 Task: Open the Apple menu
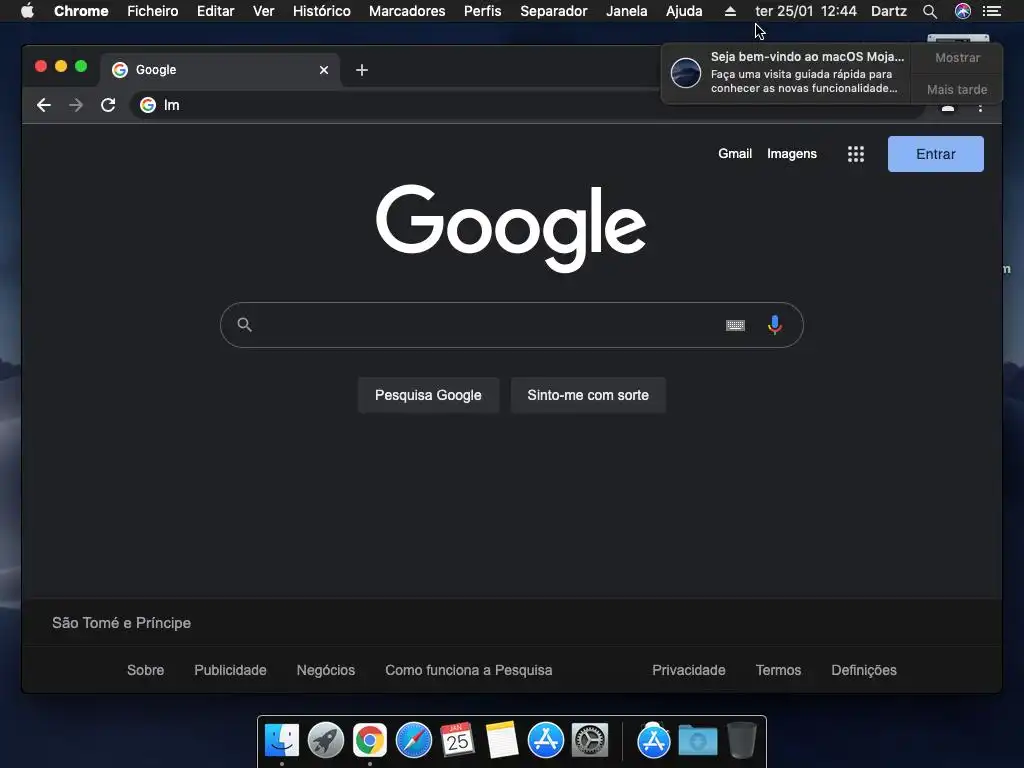point(27,11)
